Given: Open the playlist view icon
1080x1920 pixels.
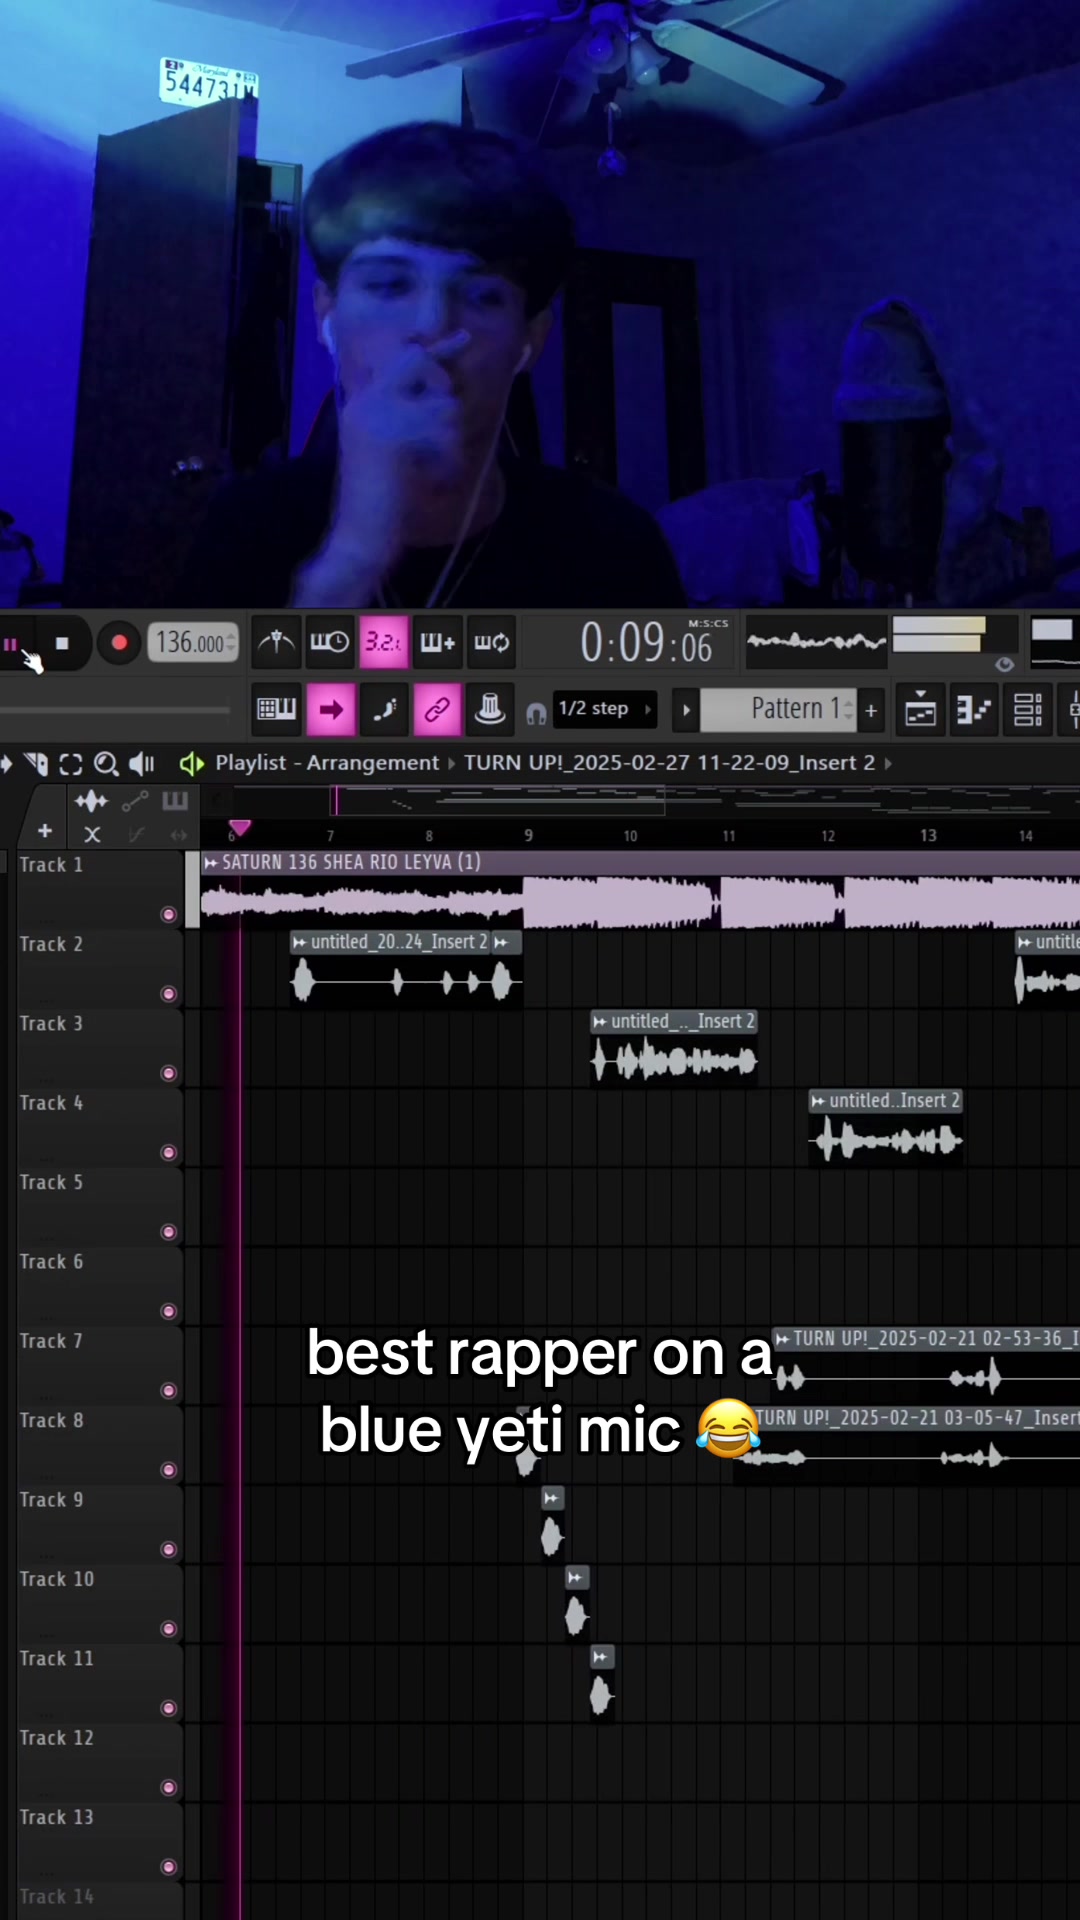Looking at the screenshot, I should click(x=921, y=710).
